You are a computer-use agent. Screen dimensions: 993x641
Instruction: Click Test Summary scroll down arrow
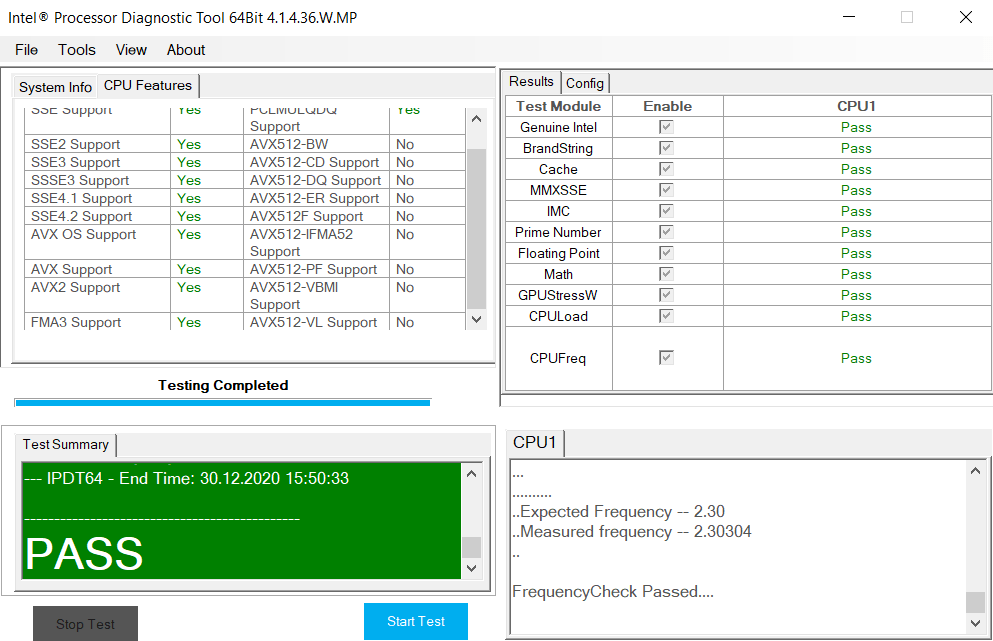471,568
